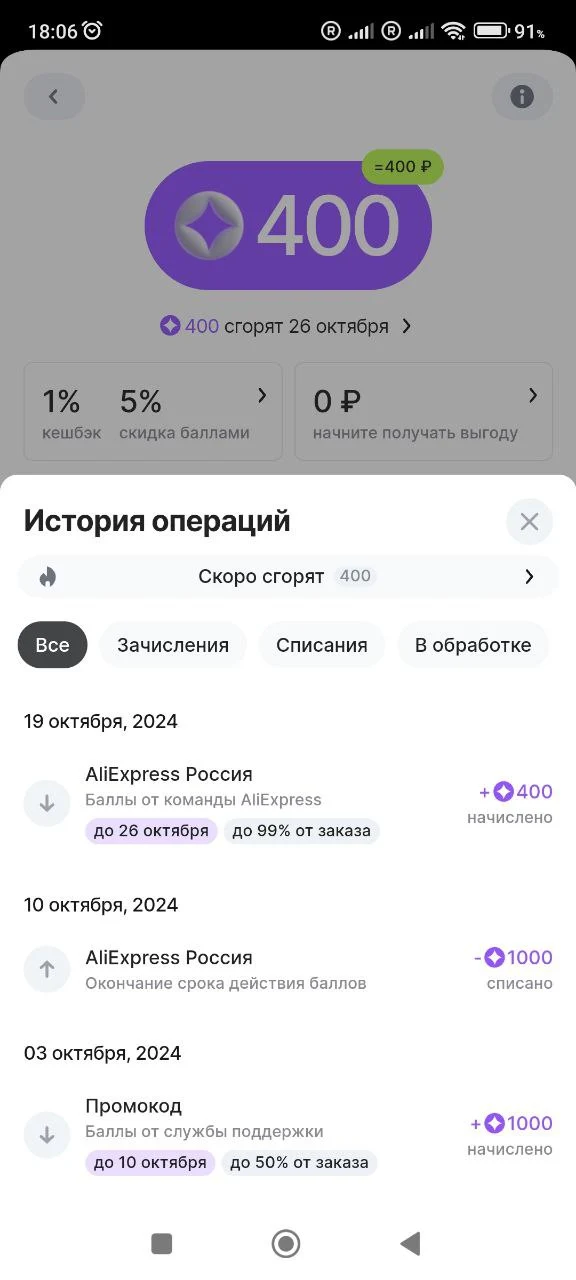
Task: Open the info icon at top right
Action: [522, 97]
